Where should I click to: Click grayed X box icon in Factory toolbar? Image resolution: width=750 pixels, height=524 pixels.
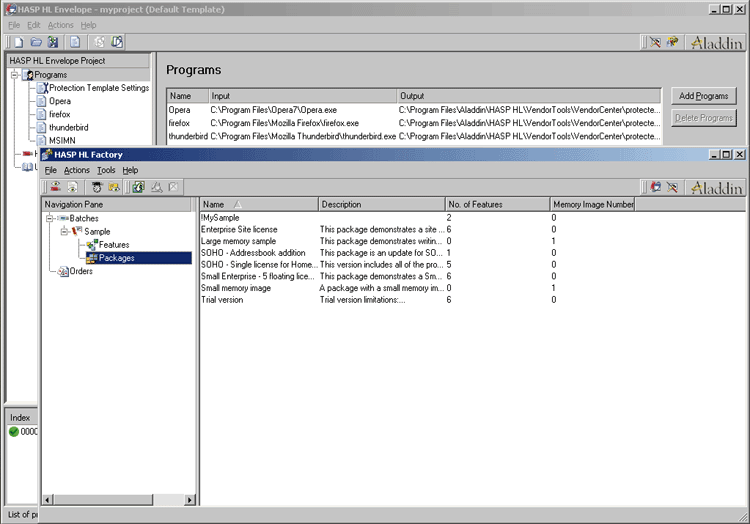(x=173, y=187)
